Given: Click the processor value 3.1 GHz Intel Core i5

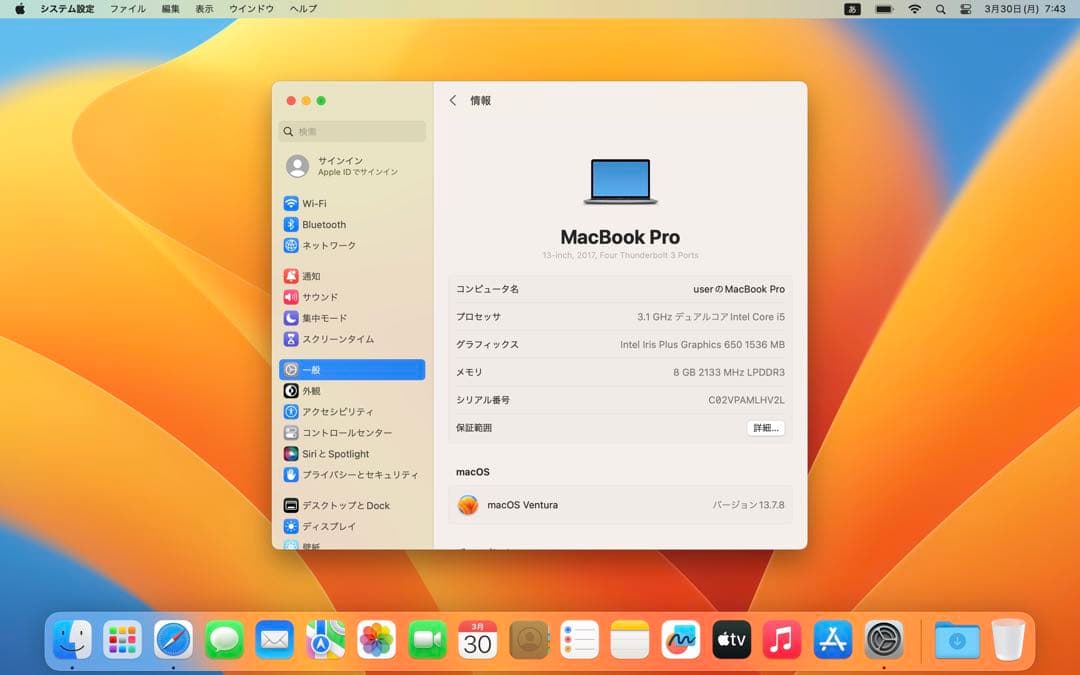Looking at the screenshot, I should pyautogui.click(x=710, y=317).
